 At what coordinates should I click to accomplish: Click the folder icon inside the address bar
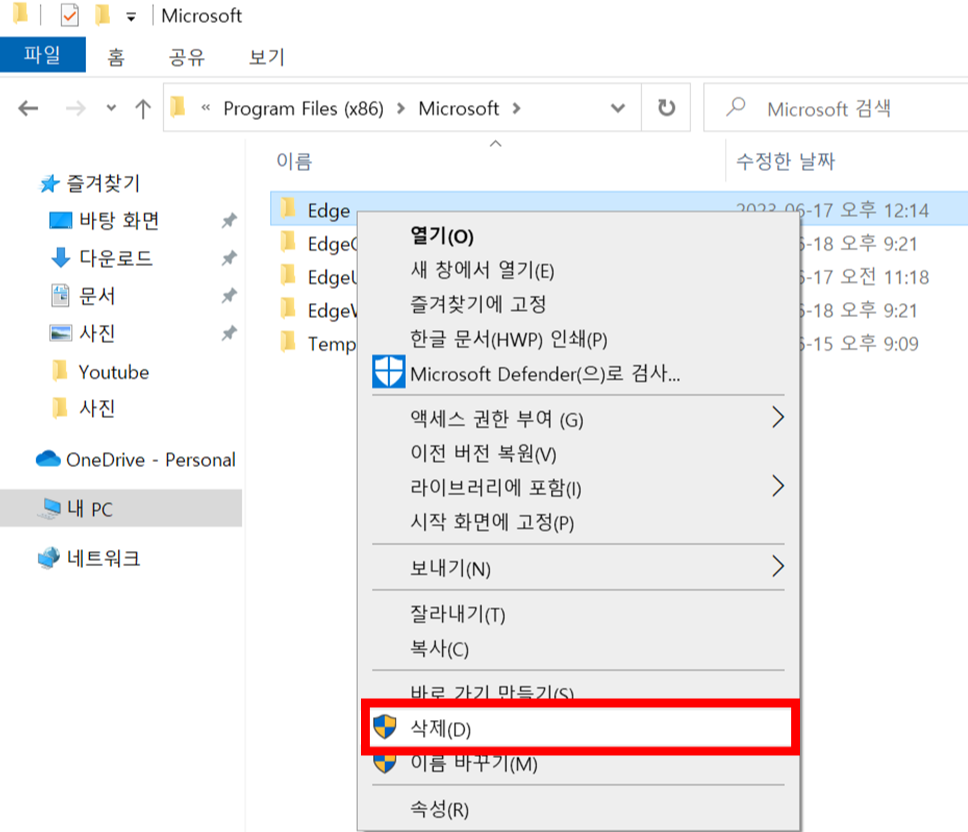176,108
